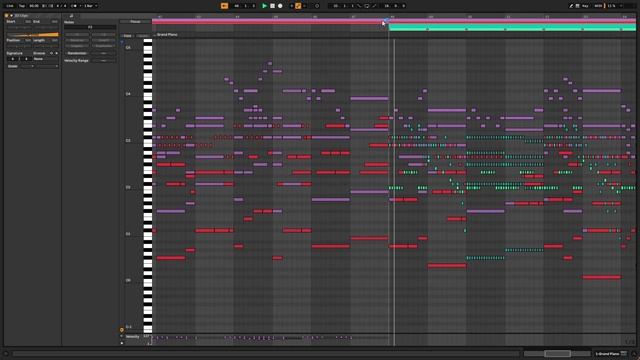The image size is (640, 360).
Task: Click the F3 note range field under Notes
Action: pos(90,27)
